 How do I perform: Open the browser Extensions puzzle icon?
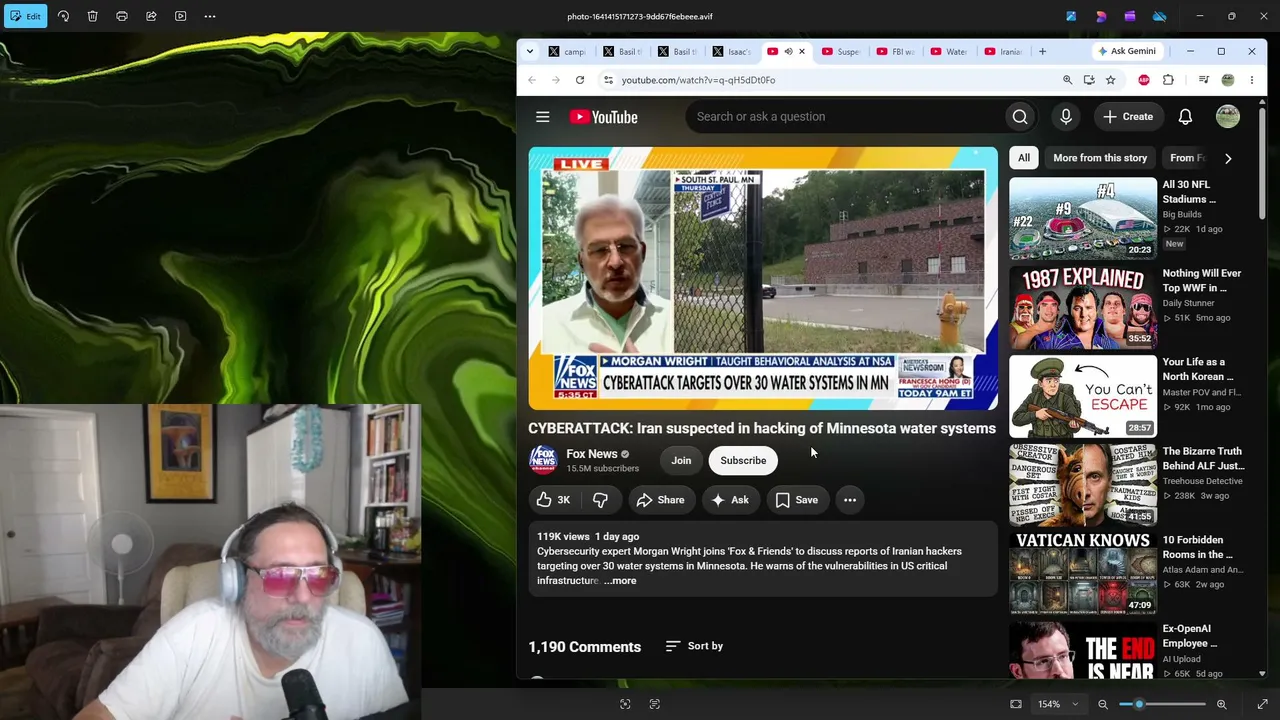tap(1168, 80)
